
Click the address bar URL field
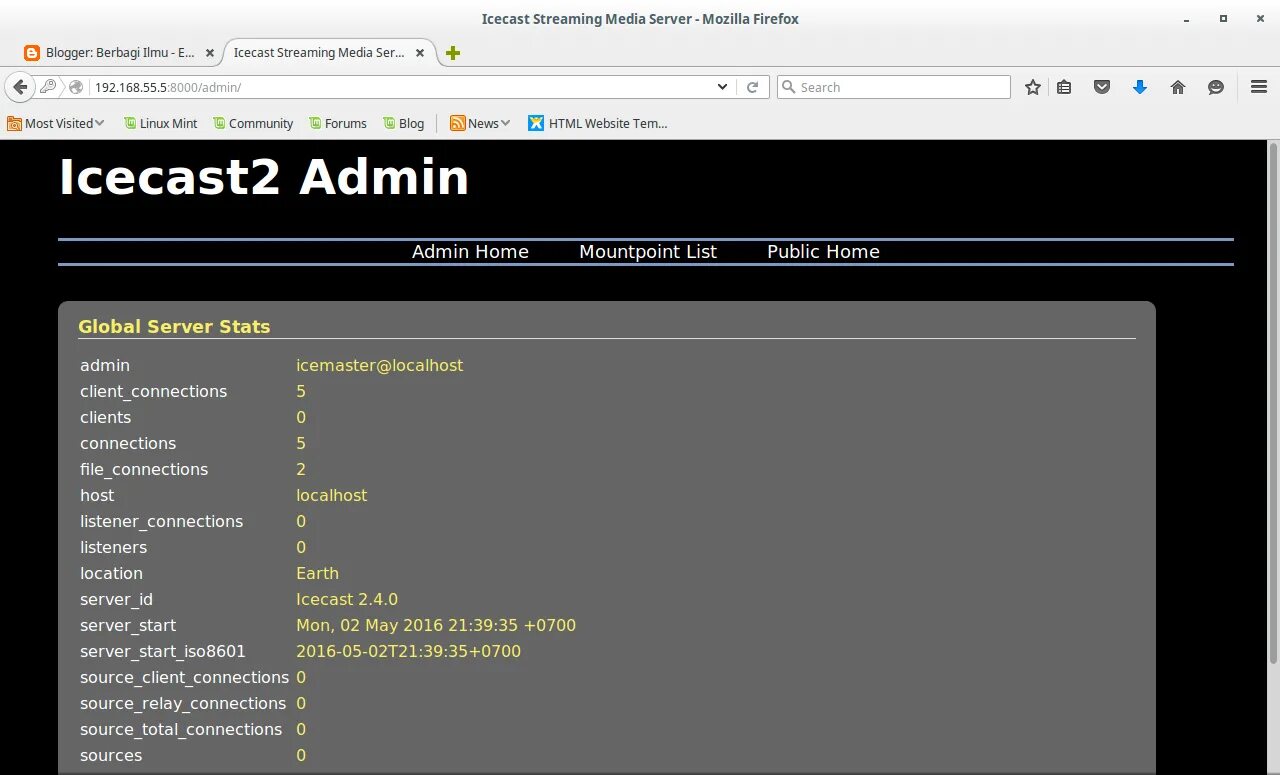(x=400, y=87)
